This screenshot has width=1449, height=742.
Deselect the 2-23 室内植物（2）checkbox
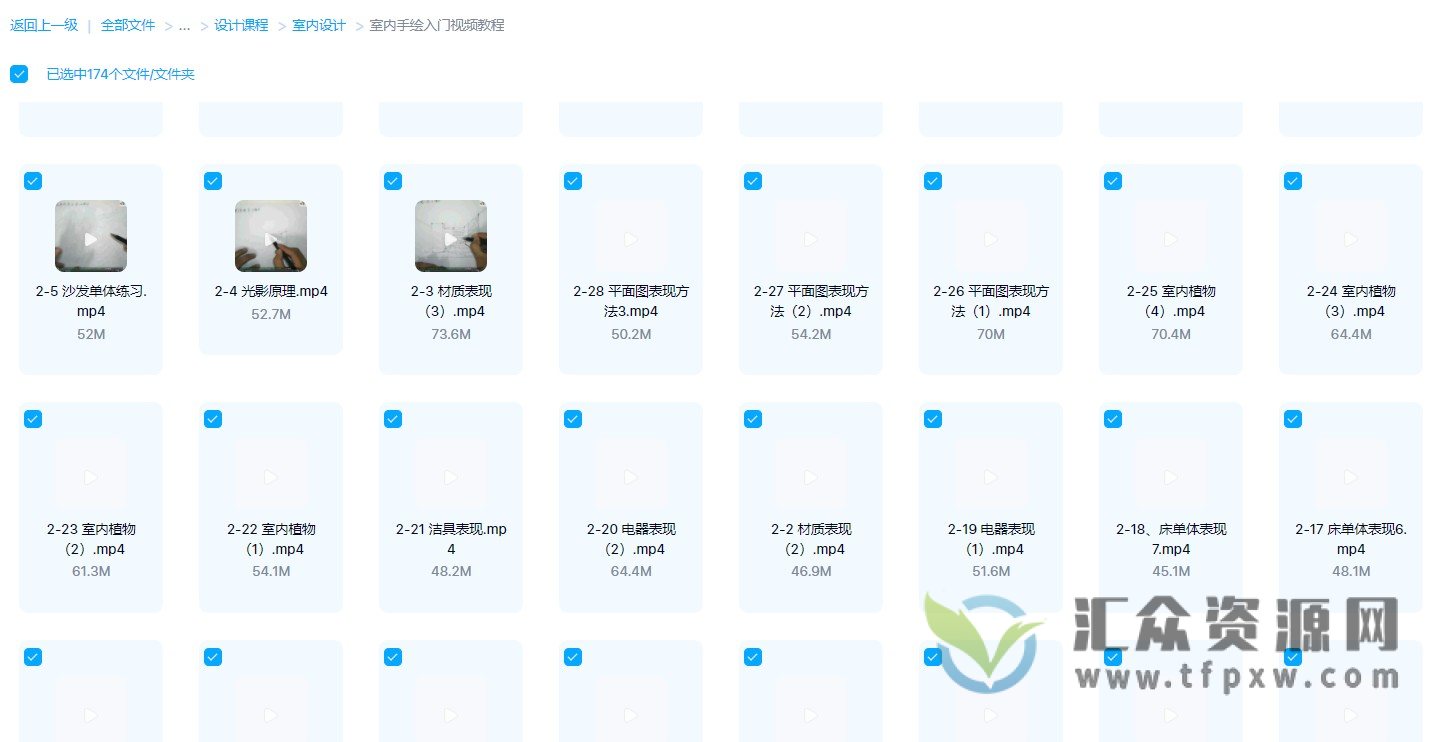pos(33,419)
